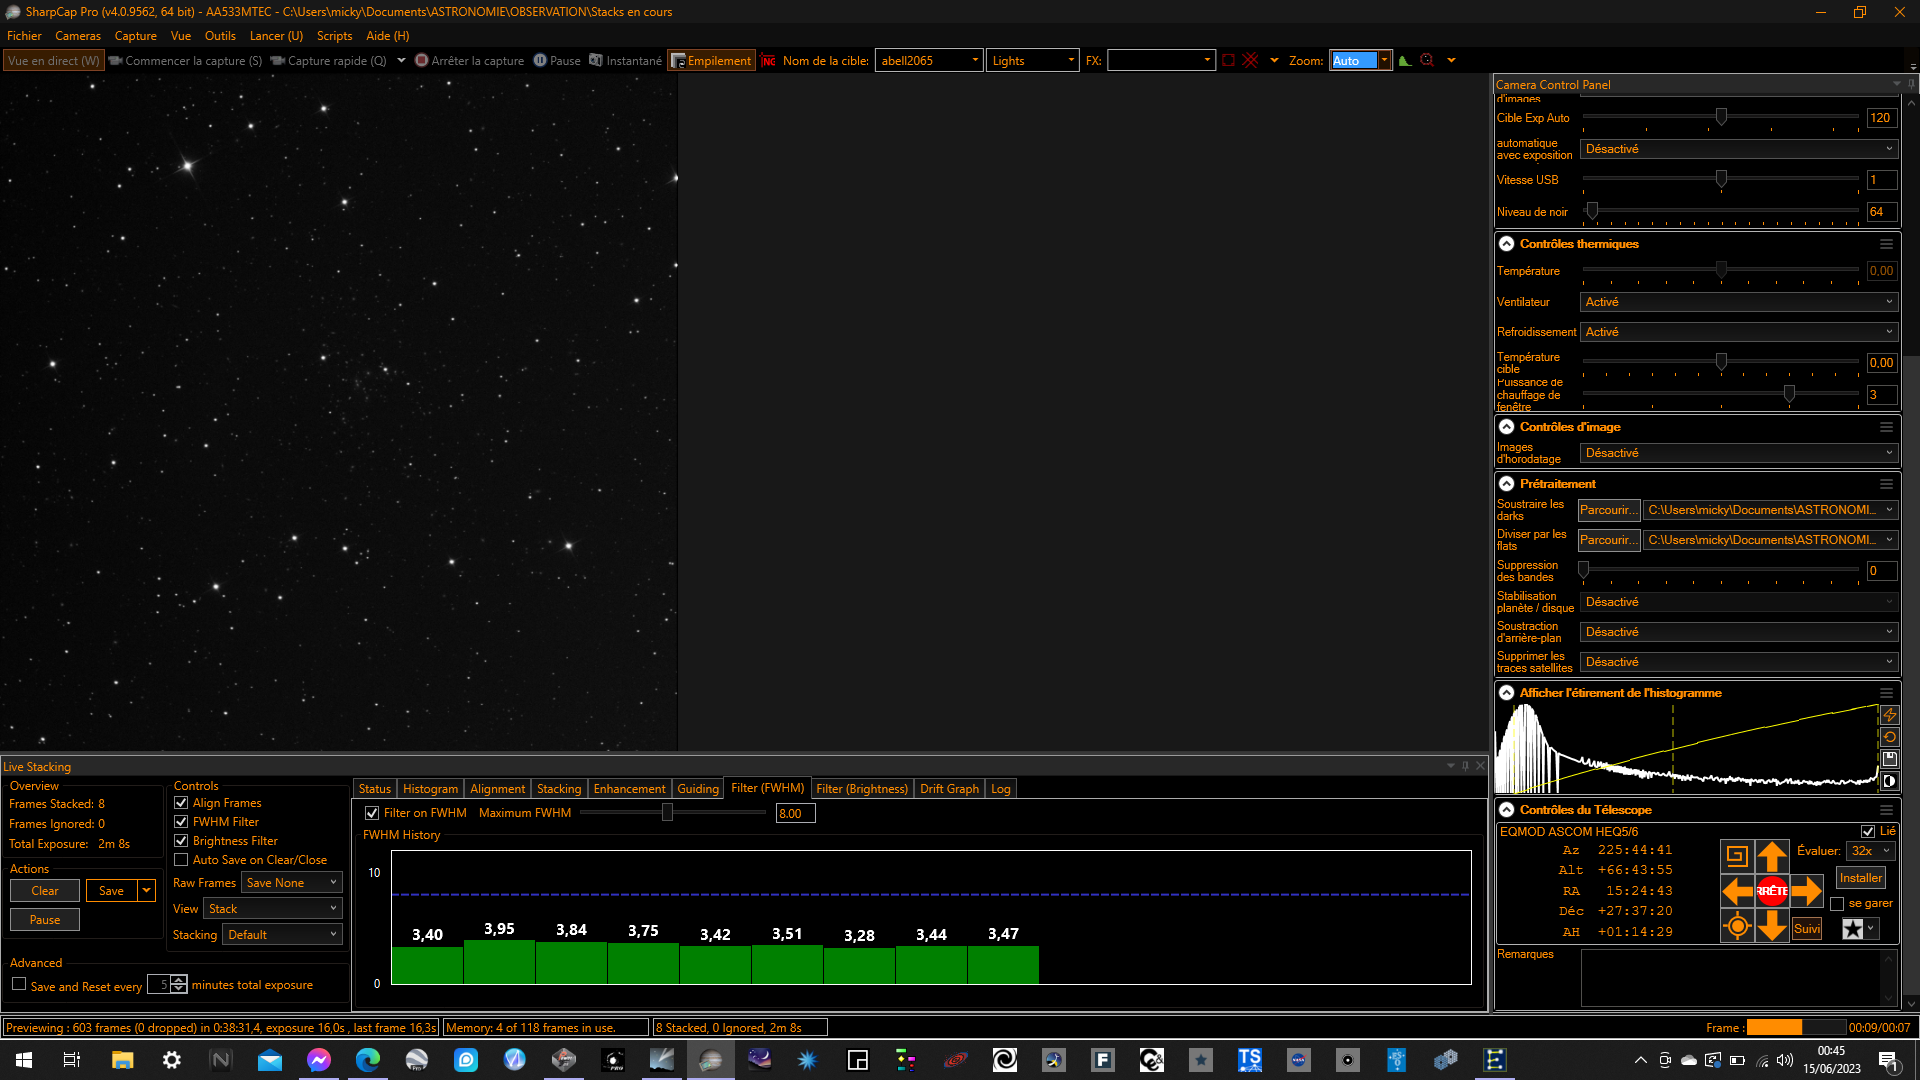Click the red reticule crosshair icon
The width and height of the screenshot is (1920, 1080).
tap(1250, 60)
